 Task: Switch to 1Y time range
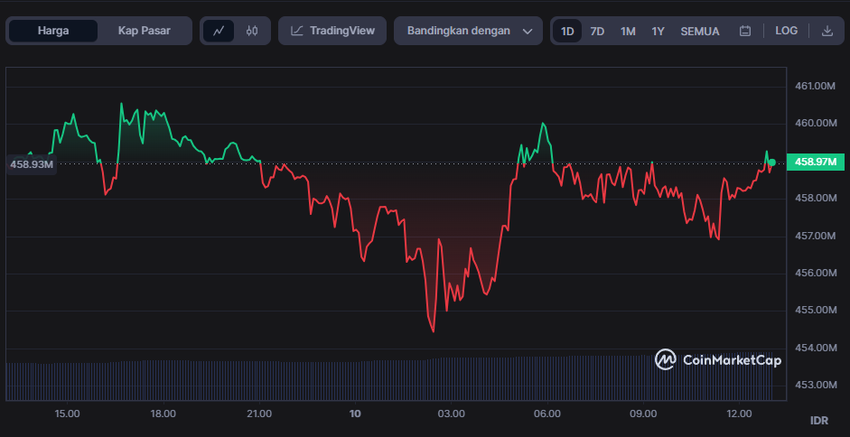click(x=658, y=31)
